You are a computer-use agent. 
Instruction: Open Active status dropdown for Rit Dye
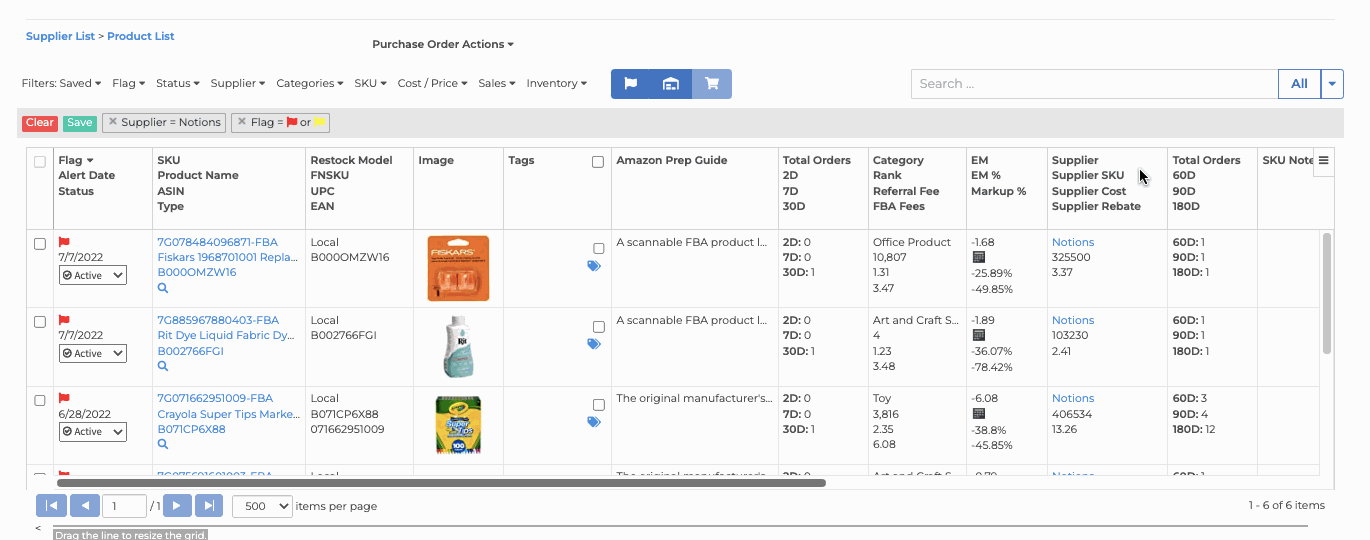(x=93, y=353)
